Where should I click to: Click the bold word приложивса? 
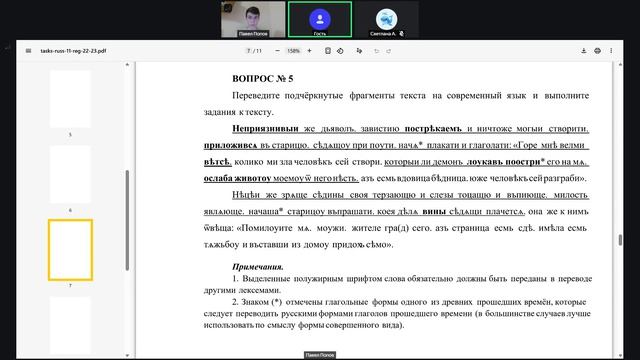pos(231,145)
